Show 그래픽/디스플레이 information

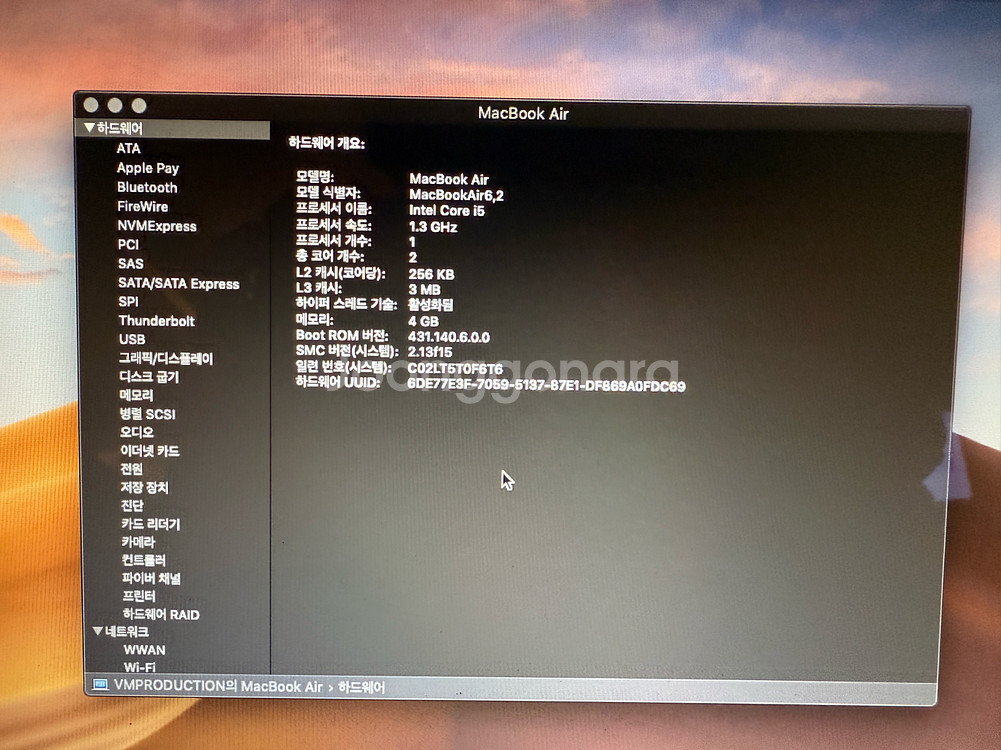165,358
